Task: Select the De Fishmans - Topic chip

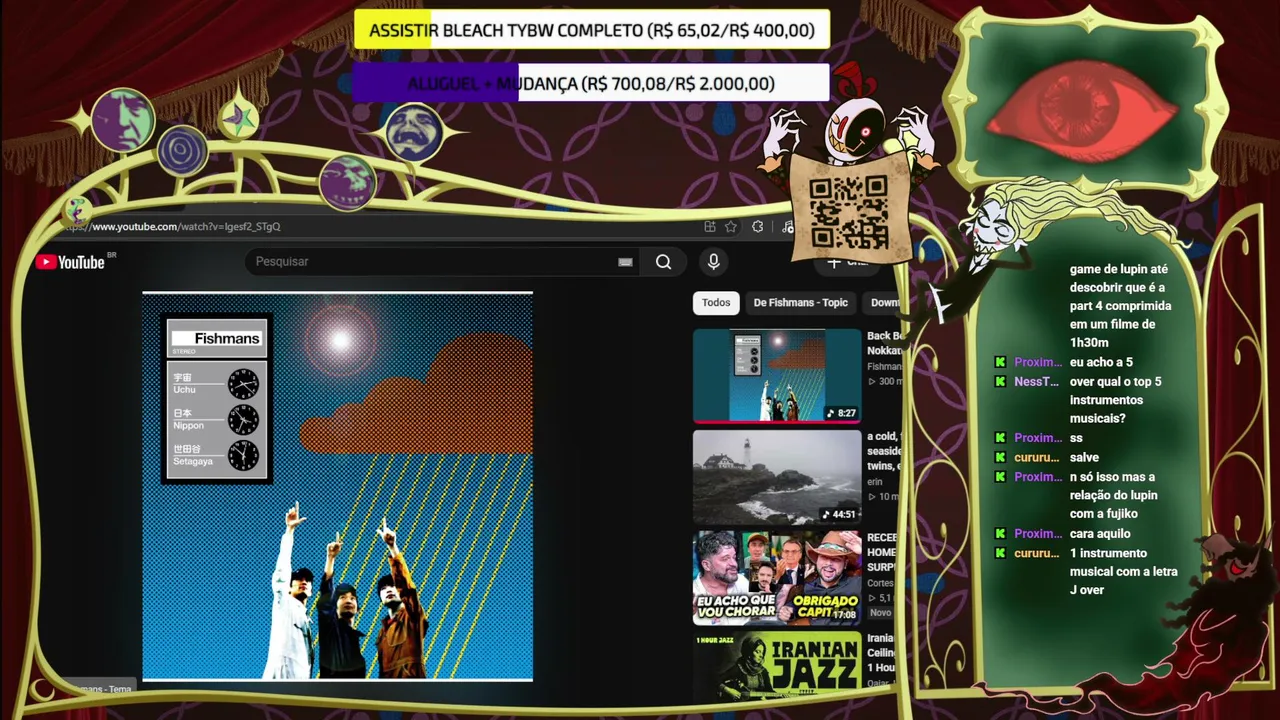Action: 800,303
